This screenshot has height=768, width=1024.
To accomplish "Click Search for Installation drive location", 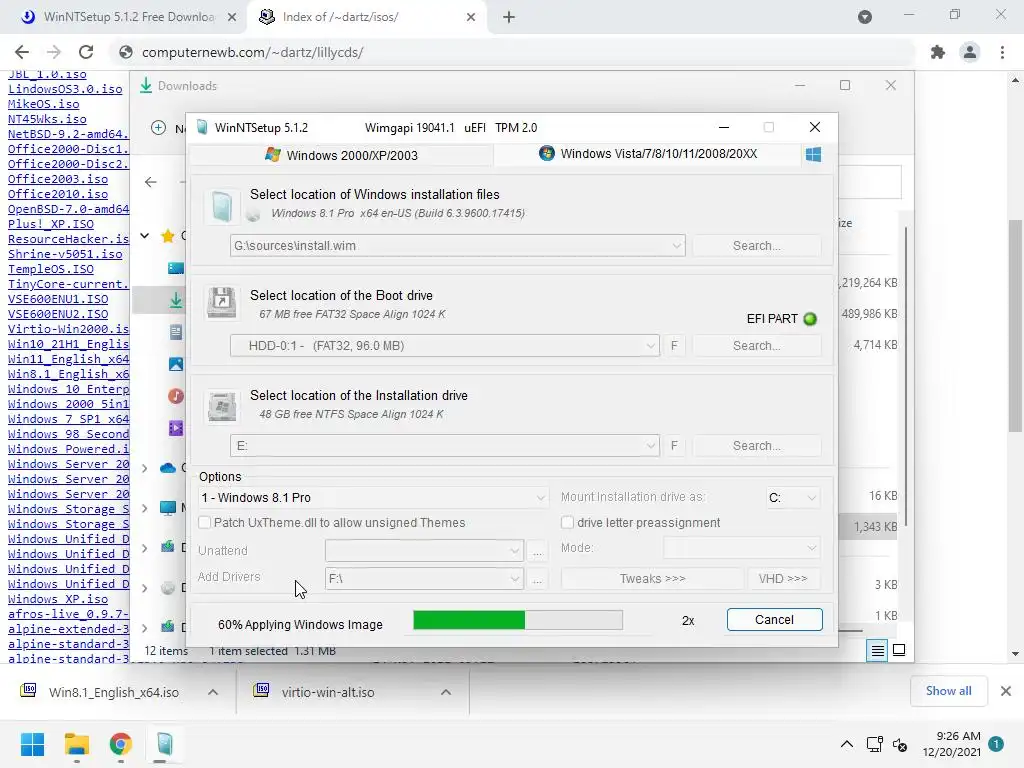I will (x=756, y=445).
